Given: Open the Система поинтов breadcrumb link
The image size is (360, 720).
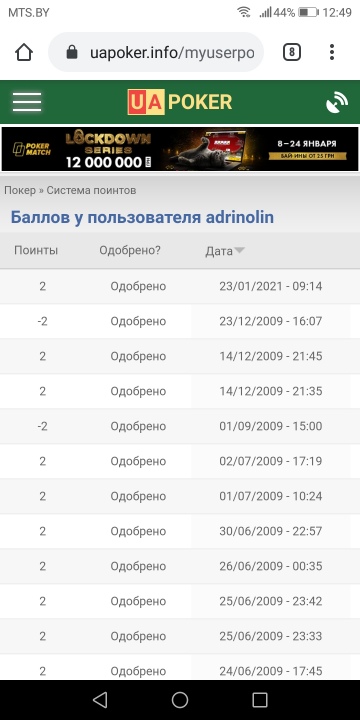Looking at the screenshot, I should pos(91,190).
